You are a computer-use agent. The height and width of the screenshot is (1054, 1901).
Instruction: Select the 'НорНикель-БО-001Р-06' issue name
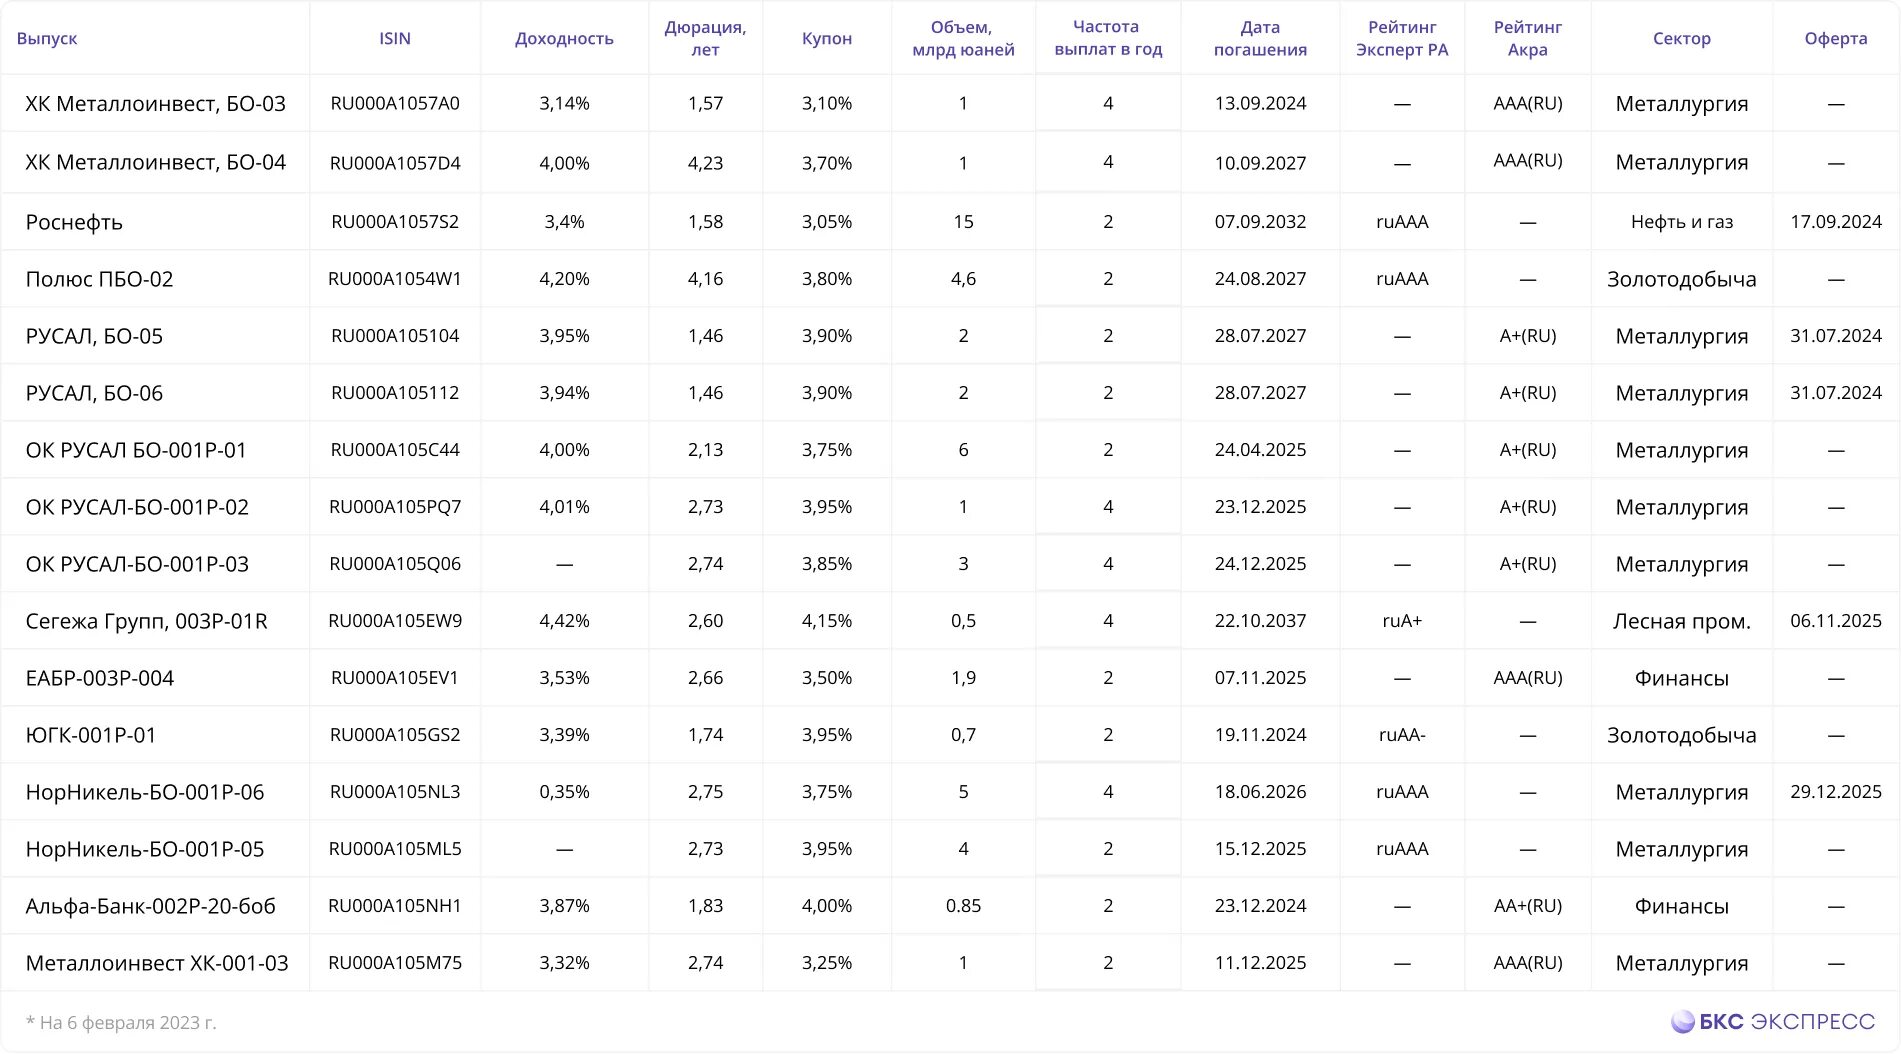pos(145,792)
